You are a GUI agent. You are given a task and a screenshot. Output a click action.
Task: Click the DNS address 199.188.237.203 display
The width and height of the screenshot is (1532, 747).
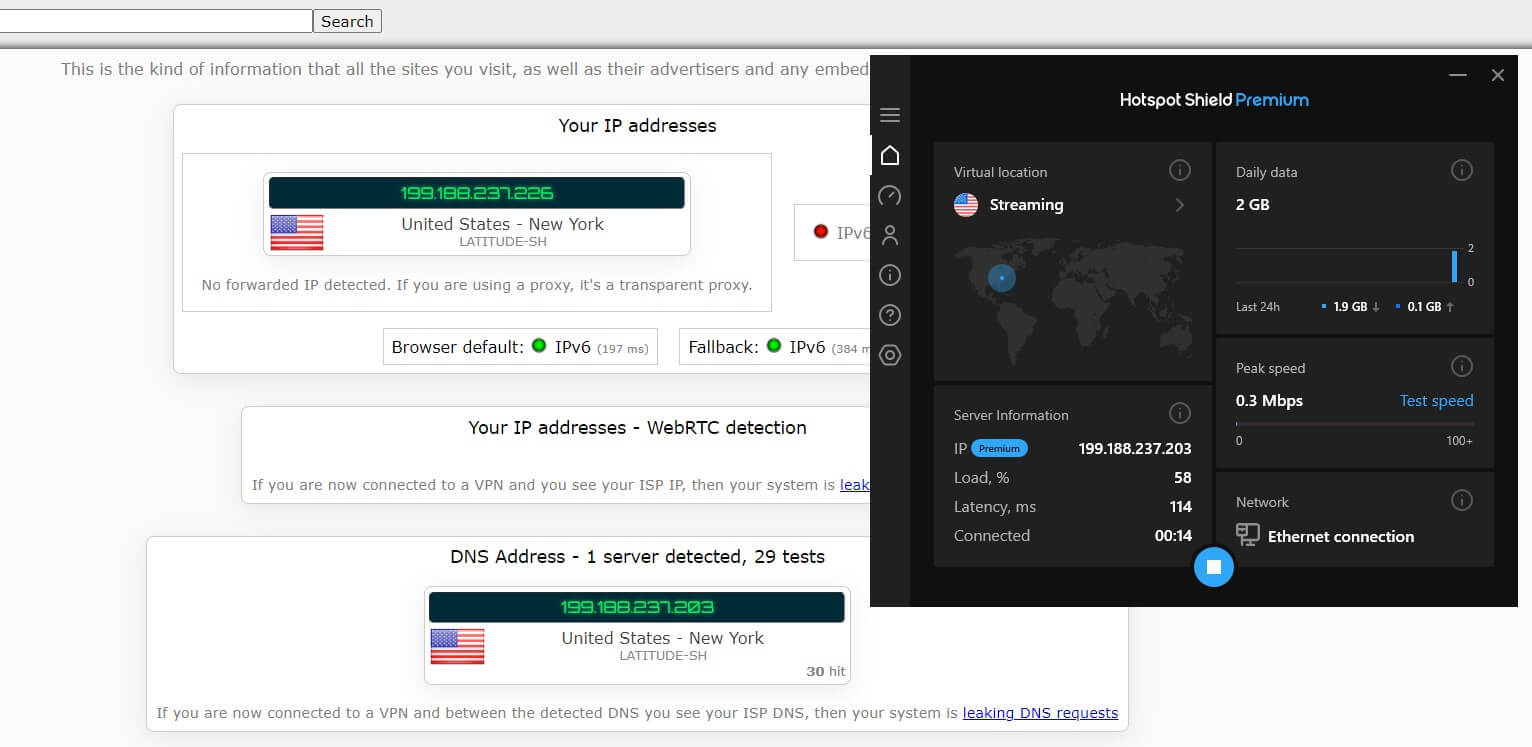tap(637, 607)
